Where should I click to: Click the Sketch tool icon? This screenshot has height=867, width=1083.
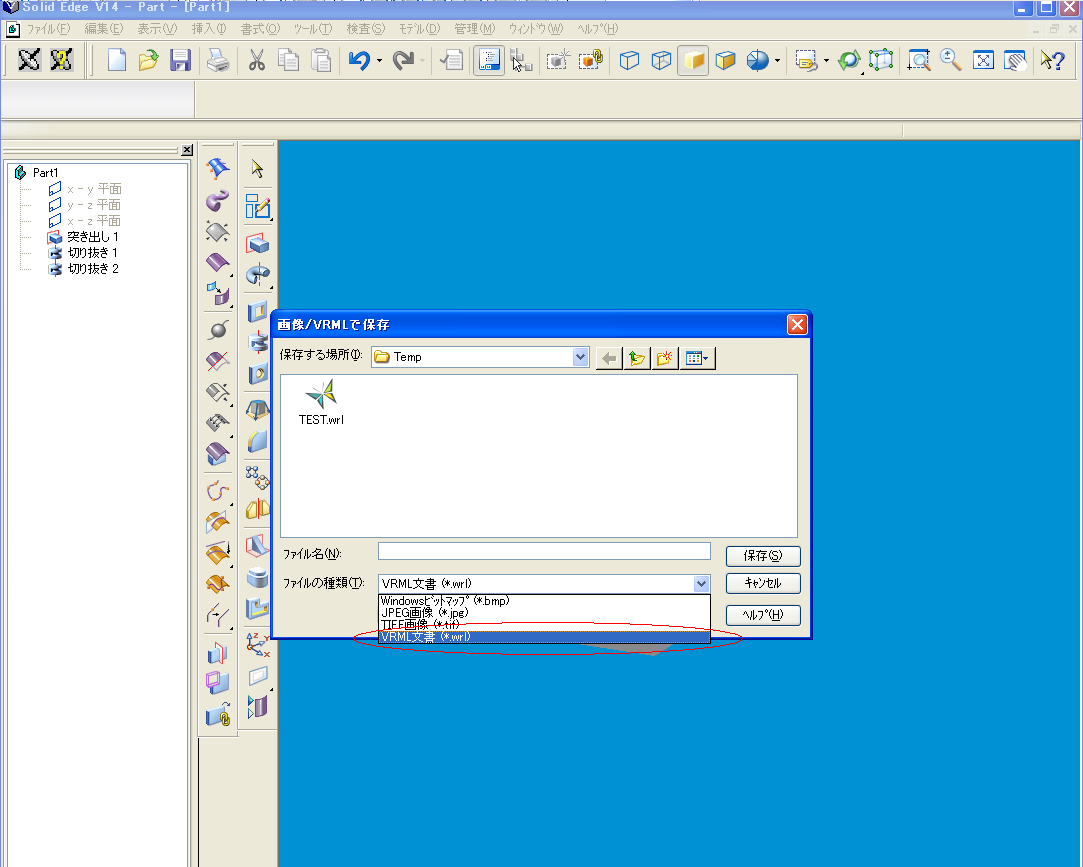point(258,207)
